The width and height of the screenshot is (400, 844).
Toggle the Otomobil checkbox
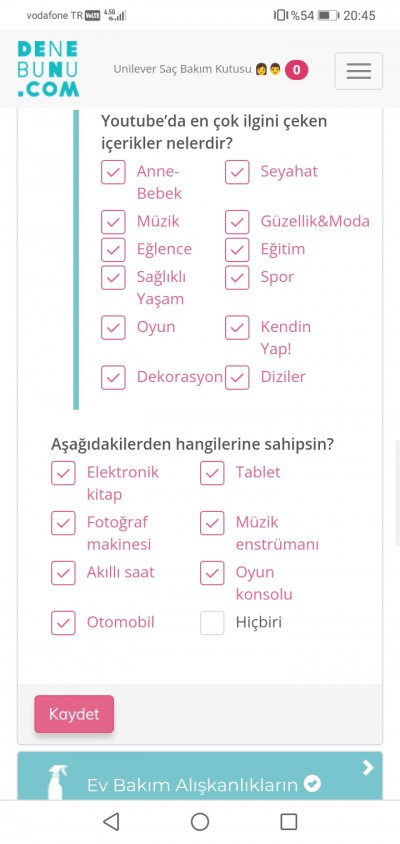coord(63,623)
